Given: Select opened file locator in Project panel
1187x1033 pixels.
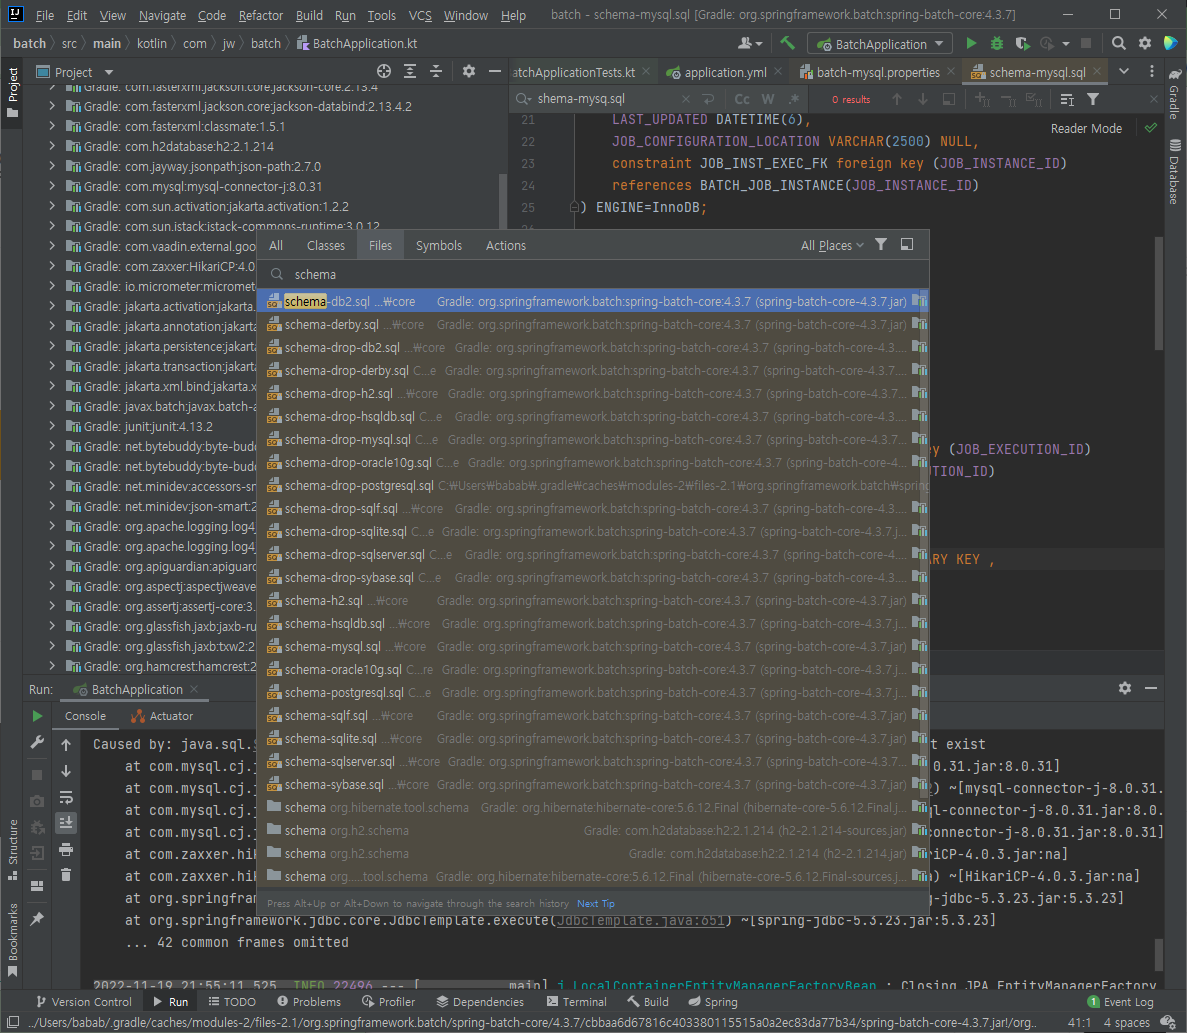Looking at the screenshot, I should pyautogui.click(x=384, y=71).
